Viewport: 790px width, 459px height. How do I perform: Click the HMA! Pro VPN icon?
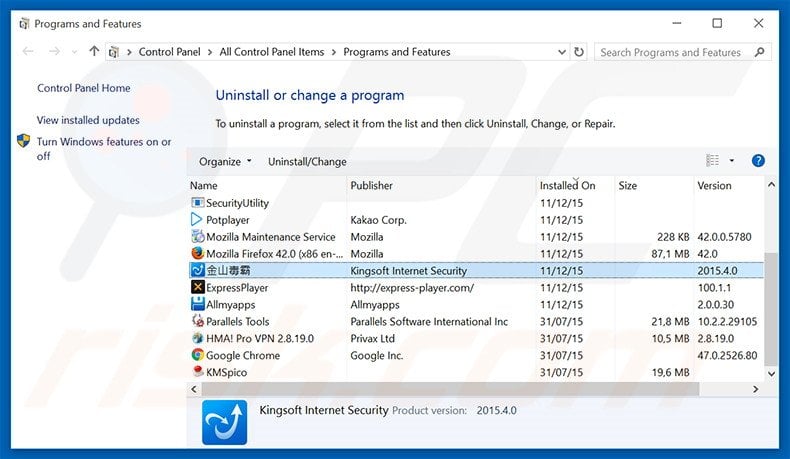coord(198,338)
